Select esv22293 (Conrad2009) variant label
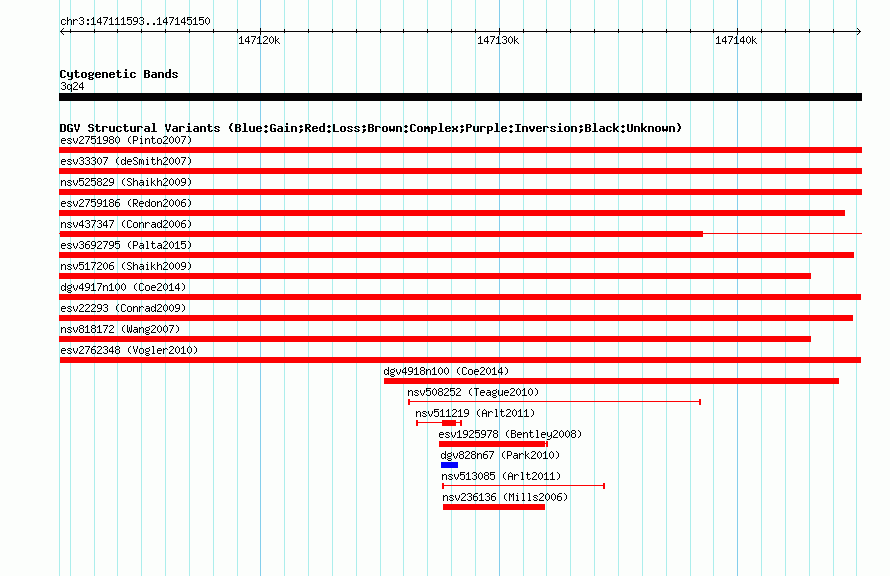This screenshot has height=576, width=890. click(123, 308)
